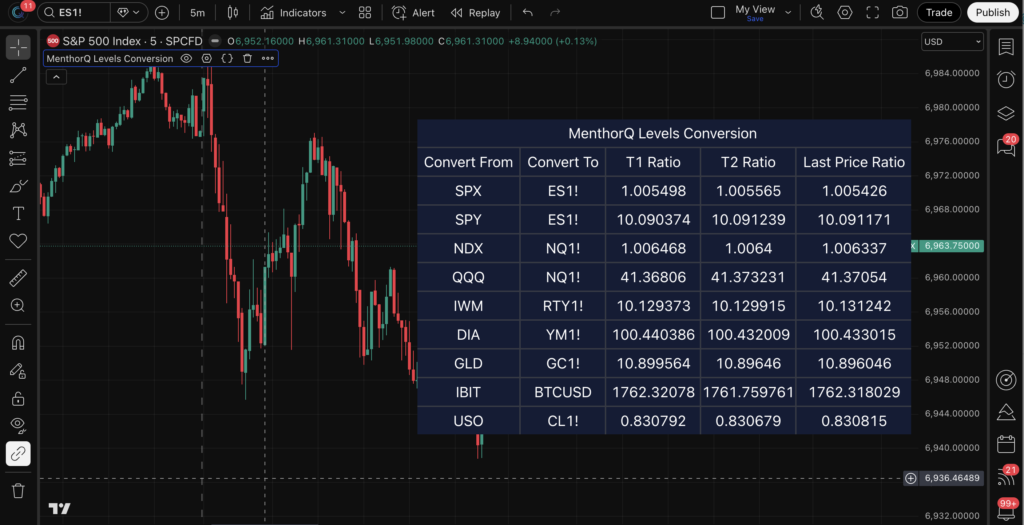Remove MenthorQ indicator with trash icon
Screen dimensions: 1024x525
click(x=247, y=58)
